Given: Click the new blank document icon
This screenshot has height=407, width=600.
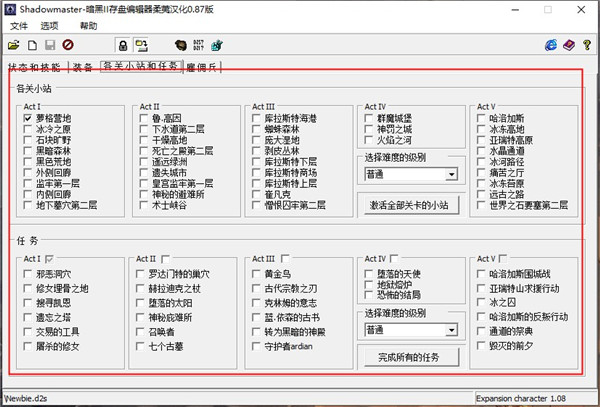Looking at the screenshot, I should click(x=33, y=46).
